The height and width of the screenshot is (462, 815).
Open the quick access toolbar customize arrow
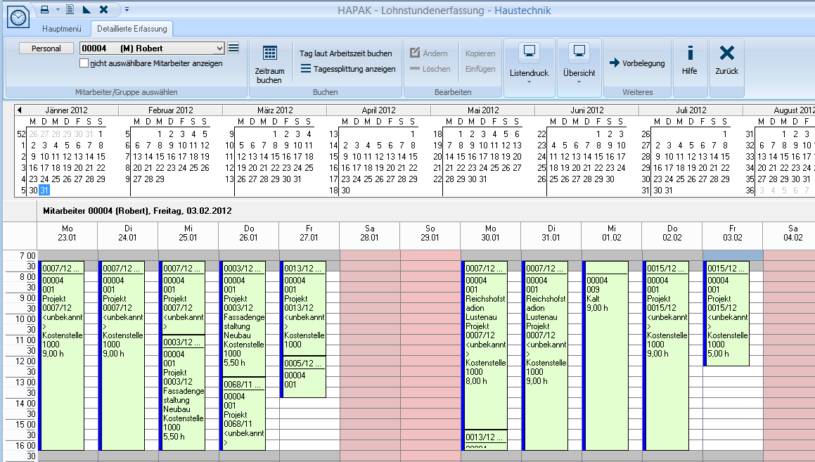coord(127,9)
